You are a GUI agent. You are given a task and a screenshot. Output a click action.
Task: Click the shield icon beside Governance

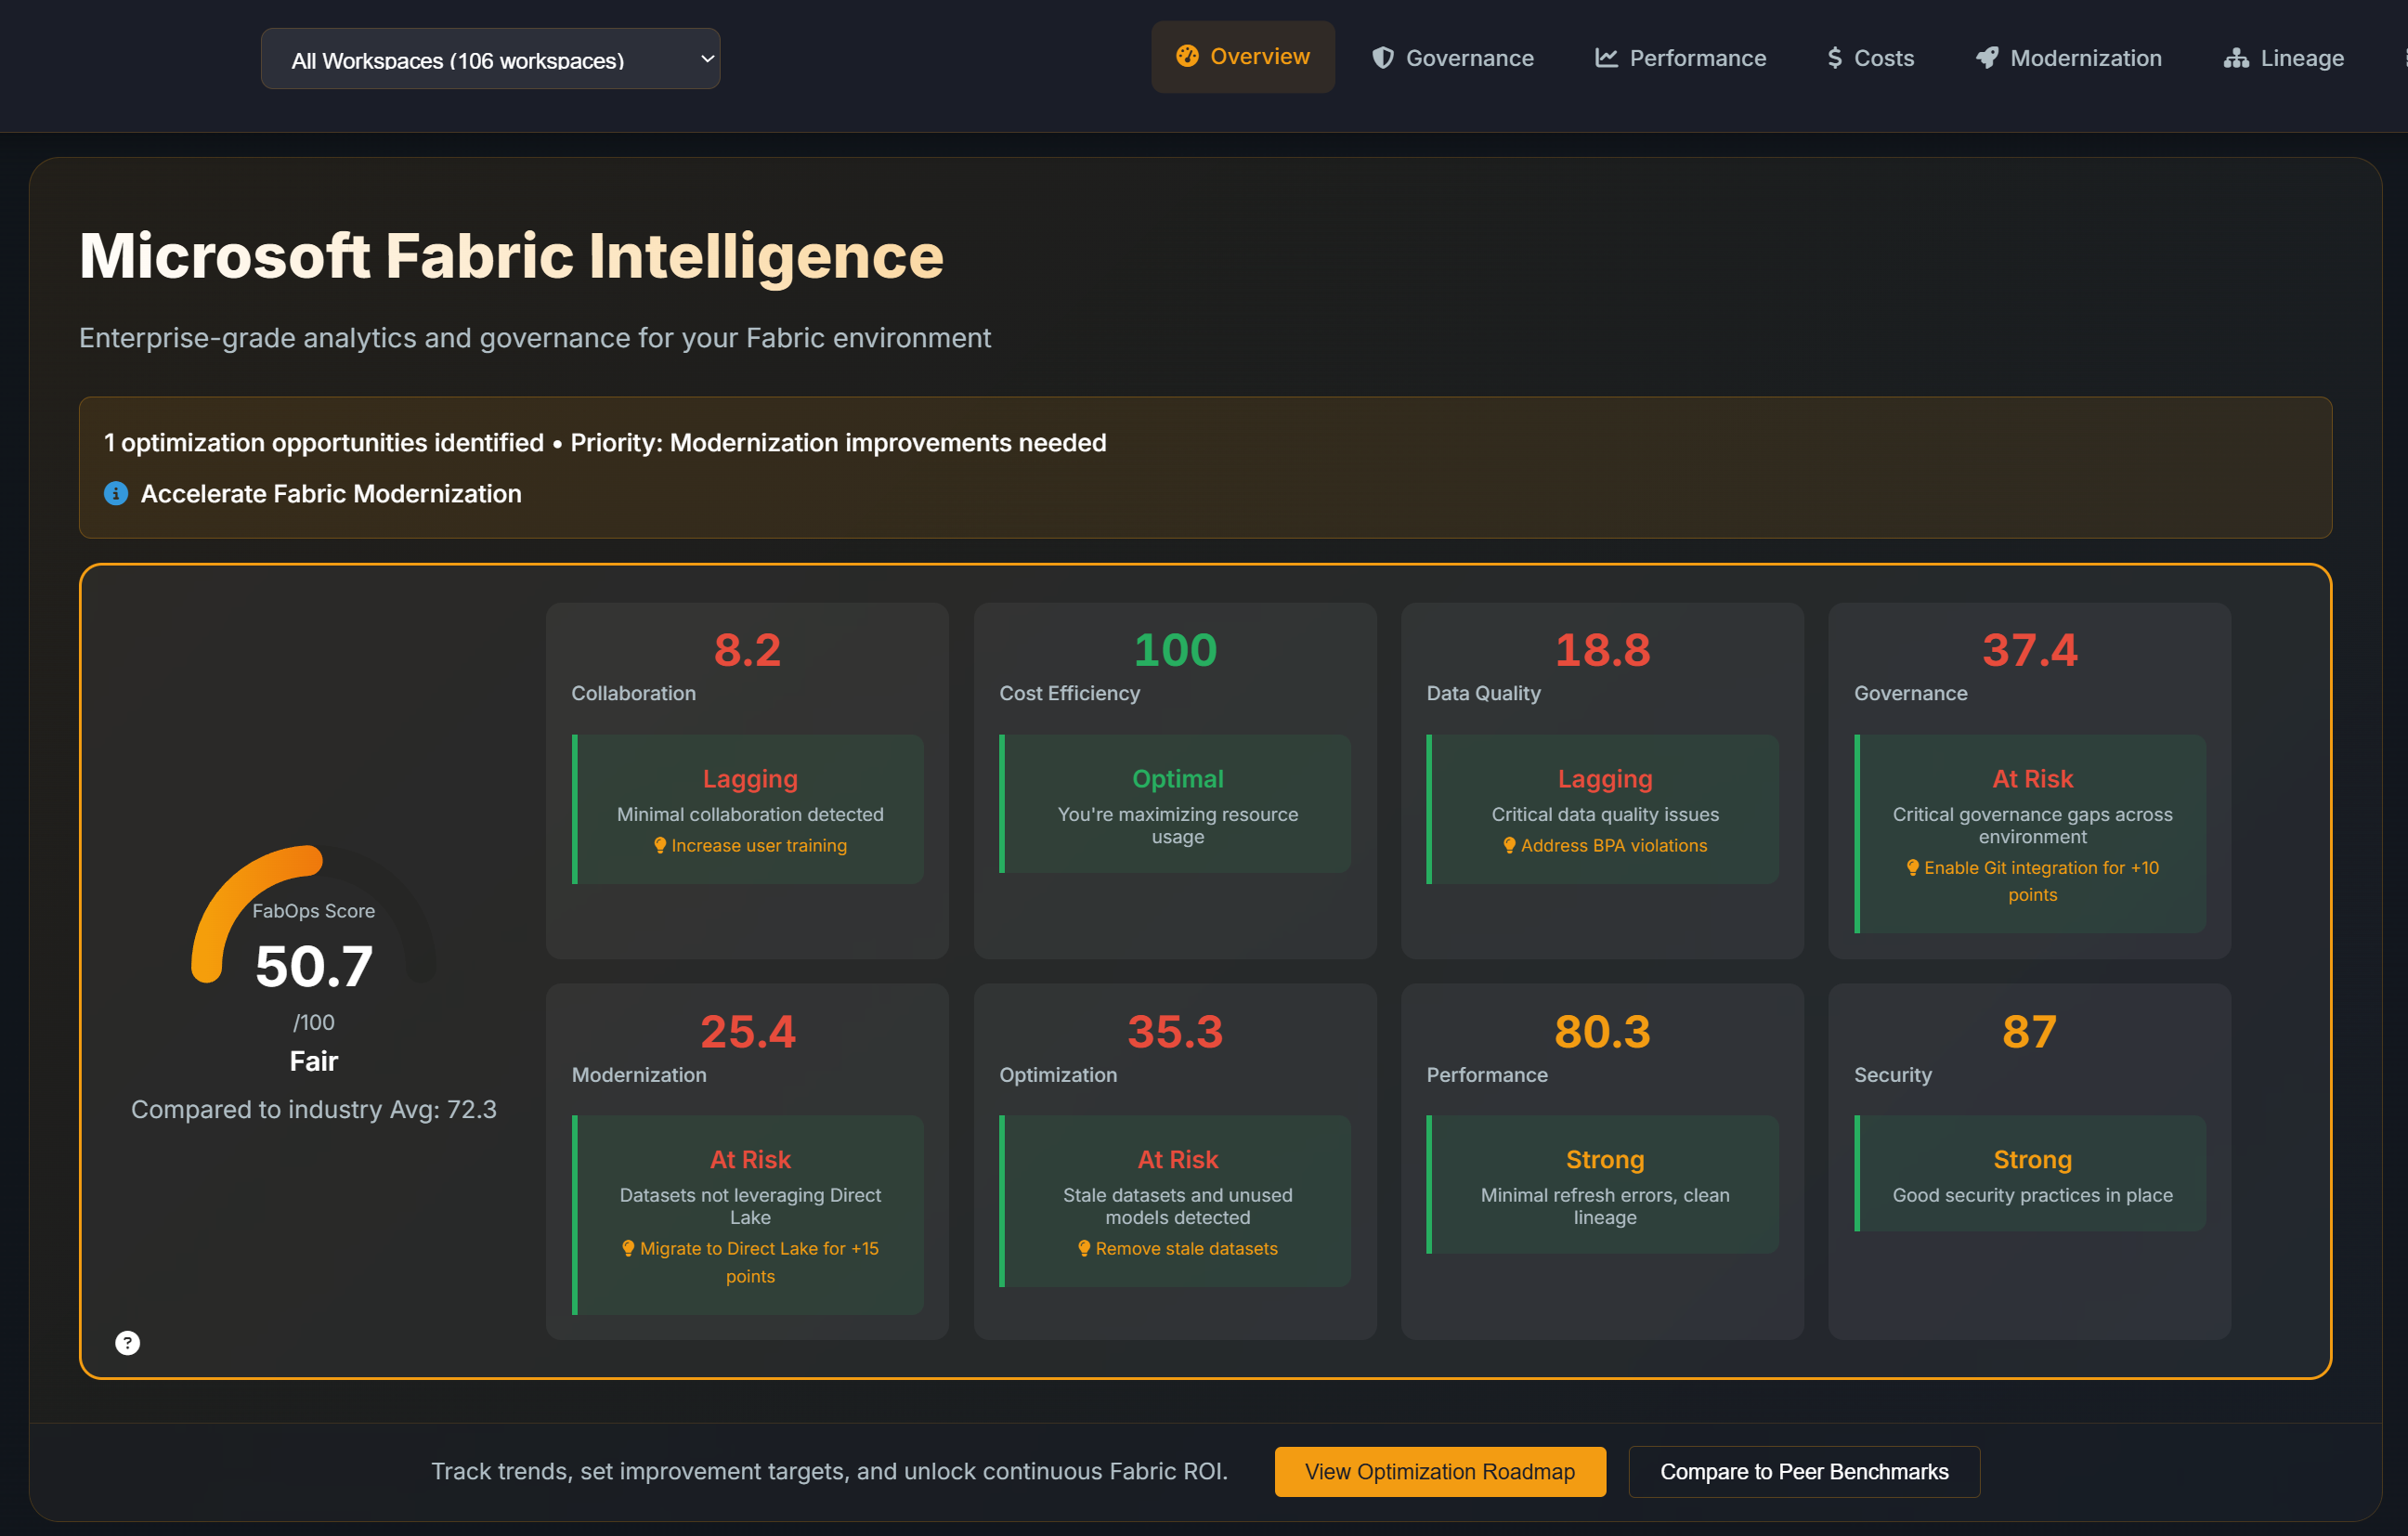click(1382, 58)
